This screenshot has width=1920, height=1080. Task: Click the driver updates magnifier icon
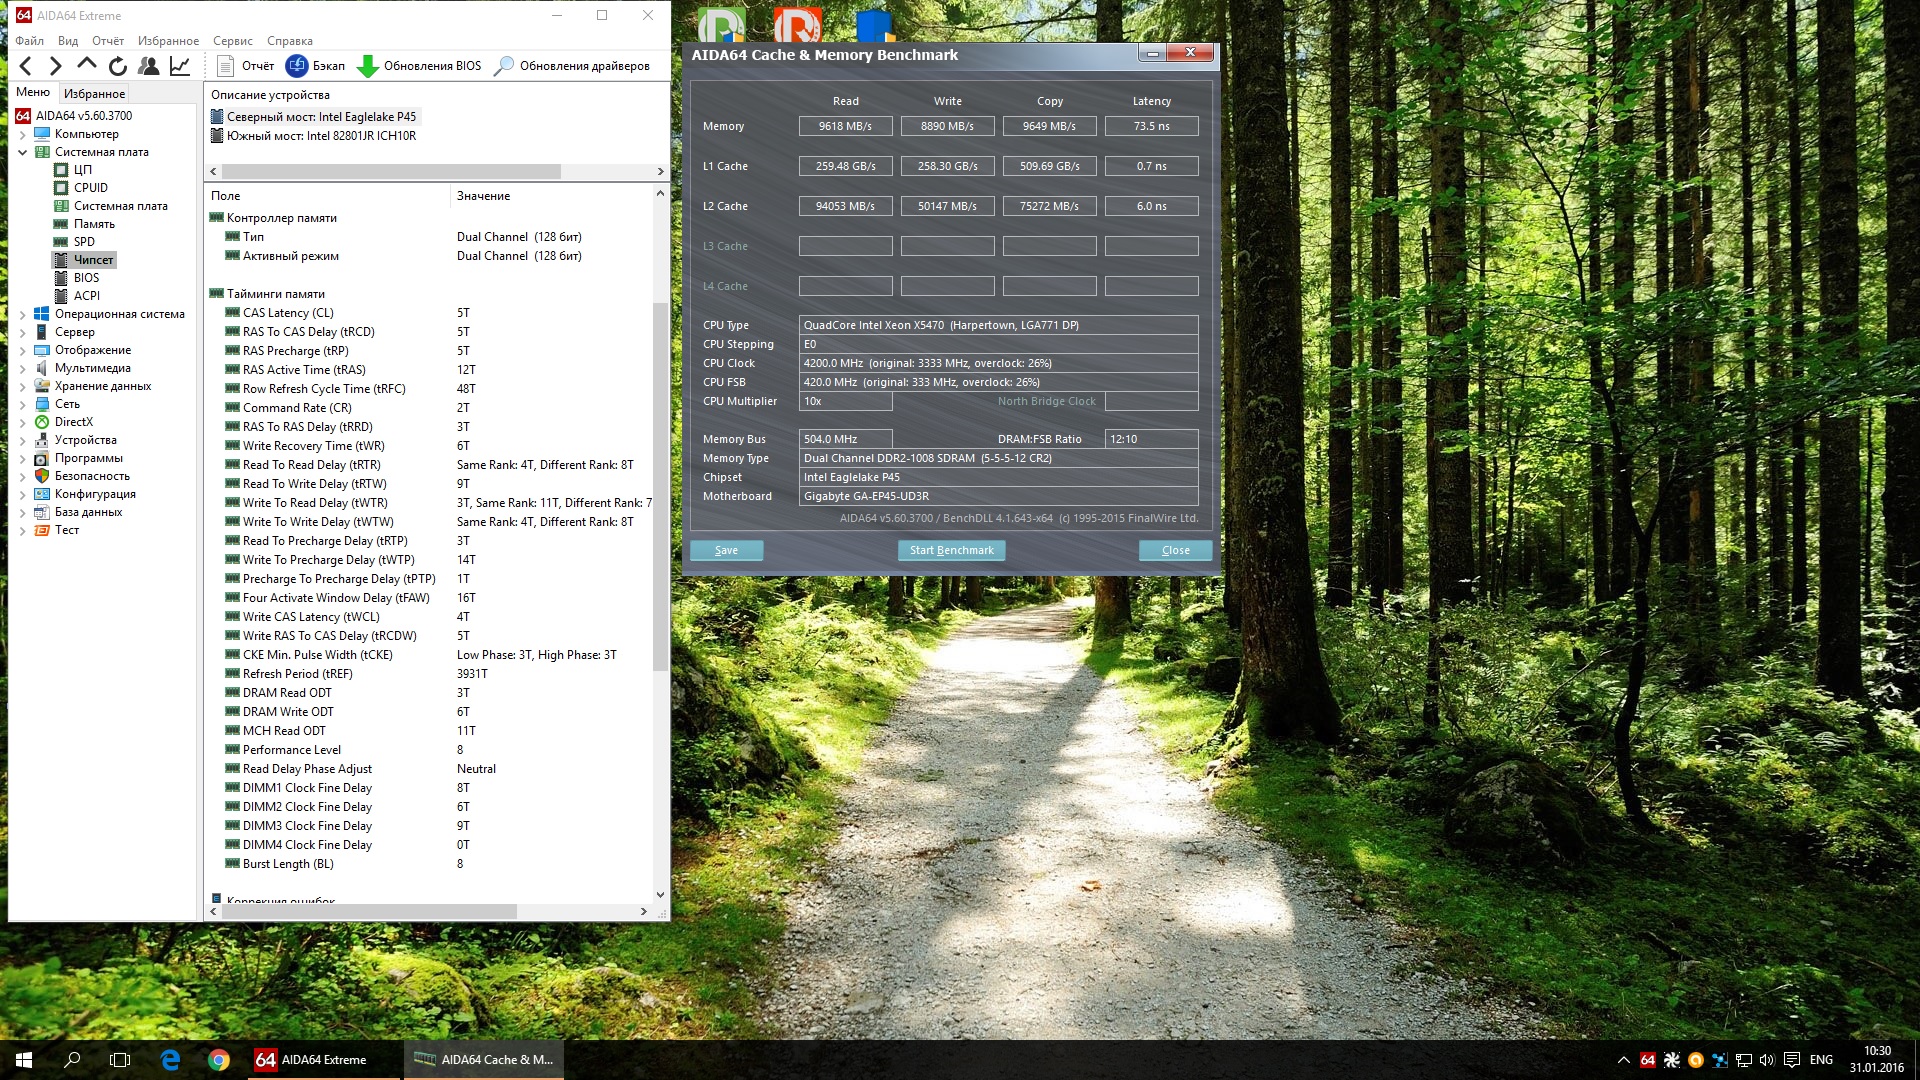point(504,66)
